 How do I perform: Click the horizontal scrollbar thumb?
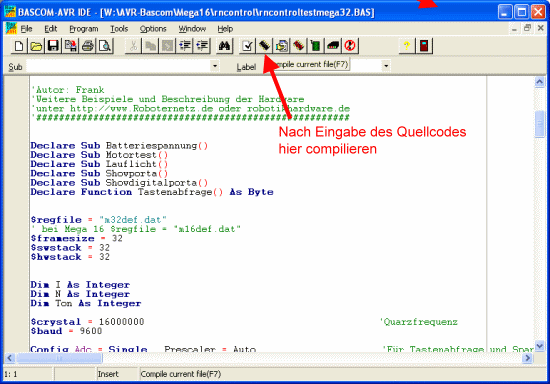(x=59, y=358)
